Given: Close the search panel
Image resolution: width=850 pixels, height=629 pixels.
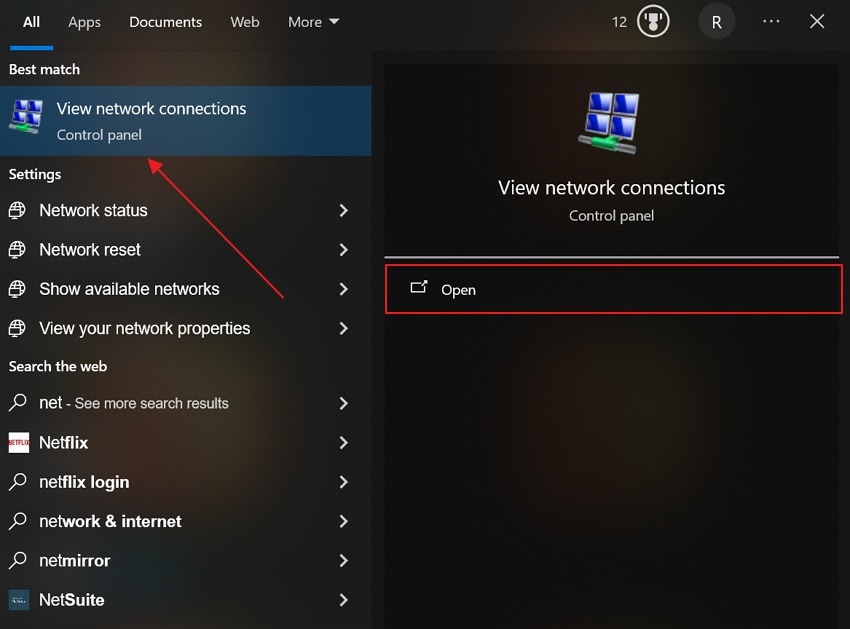Looking at the screenshot, I should click(x=816, y=22).
